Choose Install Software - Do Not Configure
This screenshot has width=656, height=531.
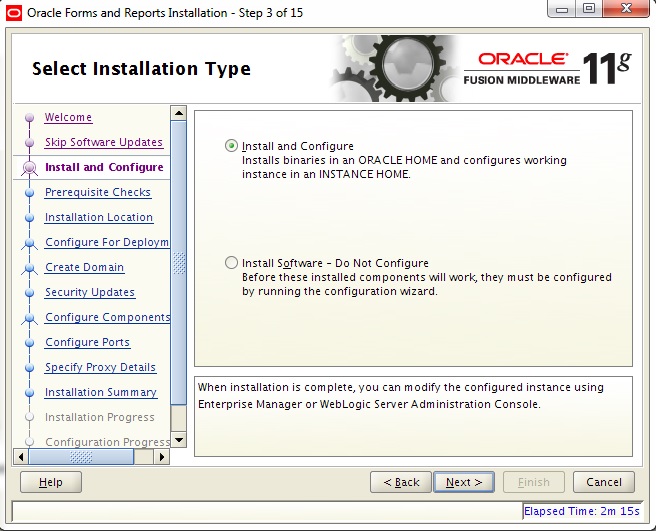coord(232,264)
